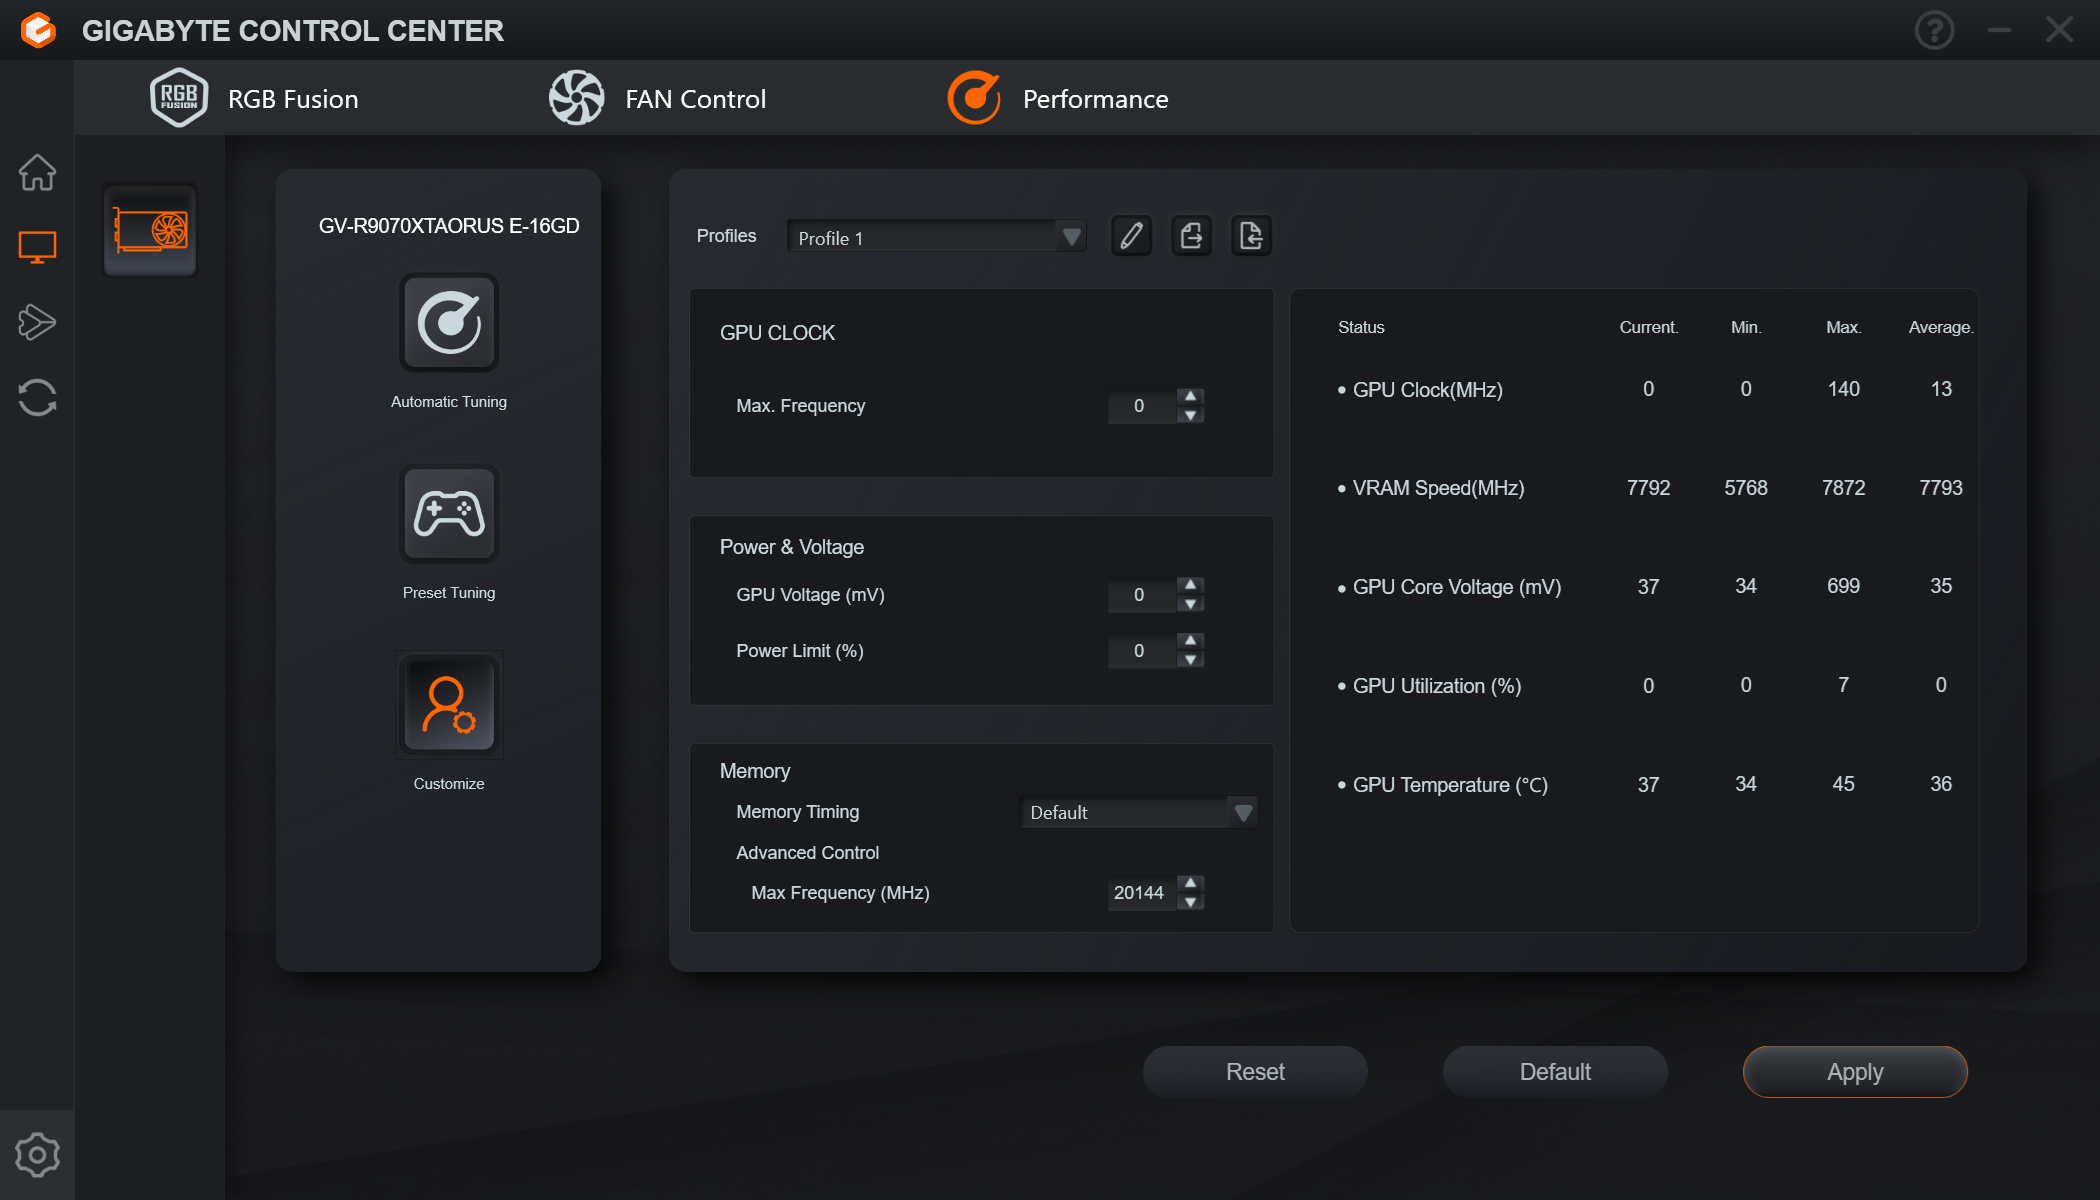The image size is (2100, 1200).
Task: Decrease GPU Voltage with down arrow
Action: tap(1190, 604)
